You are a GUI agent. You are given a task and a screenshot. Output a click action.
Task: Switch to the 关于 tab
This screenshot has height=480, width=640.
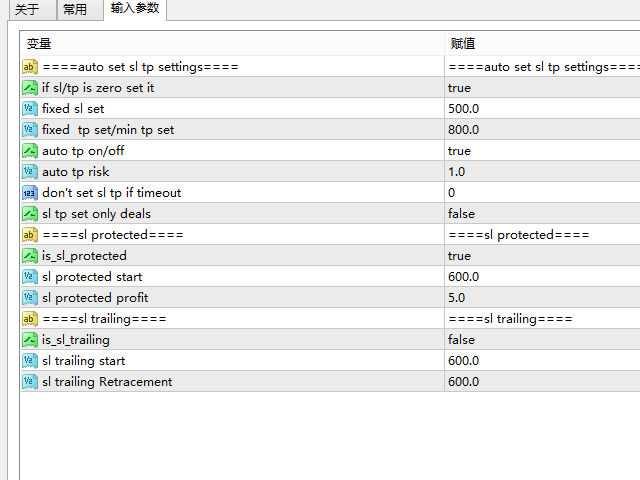[x=27, y=9]
